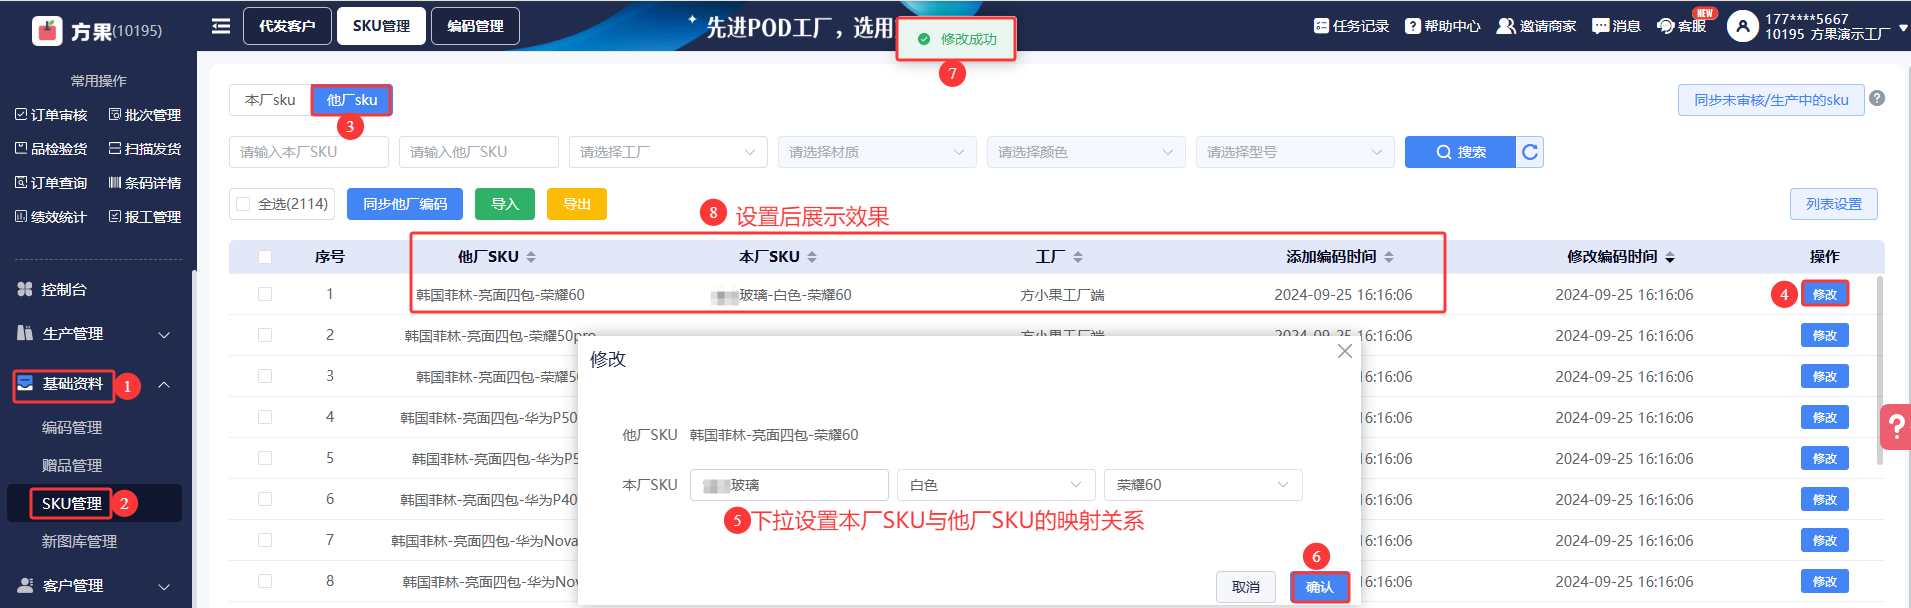Select the 本厂sku tab
Screen dimensions: 1911x608
[x=270, y=100]
